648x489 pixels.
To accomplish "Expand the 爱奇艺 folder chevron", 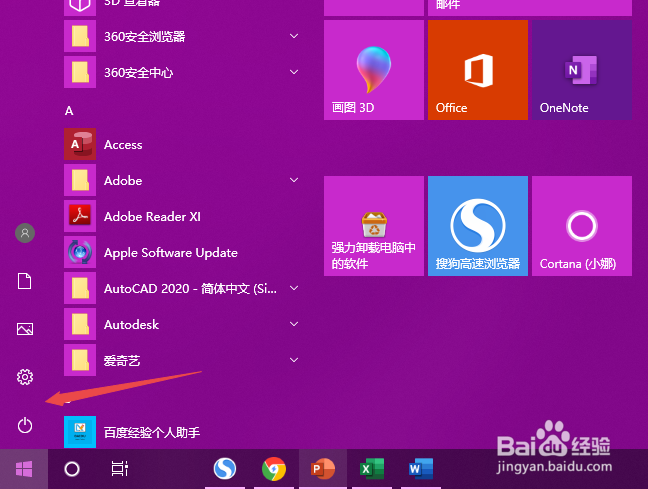I will pos(294,360).
